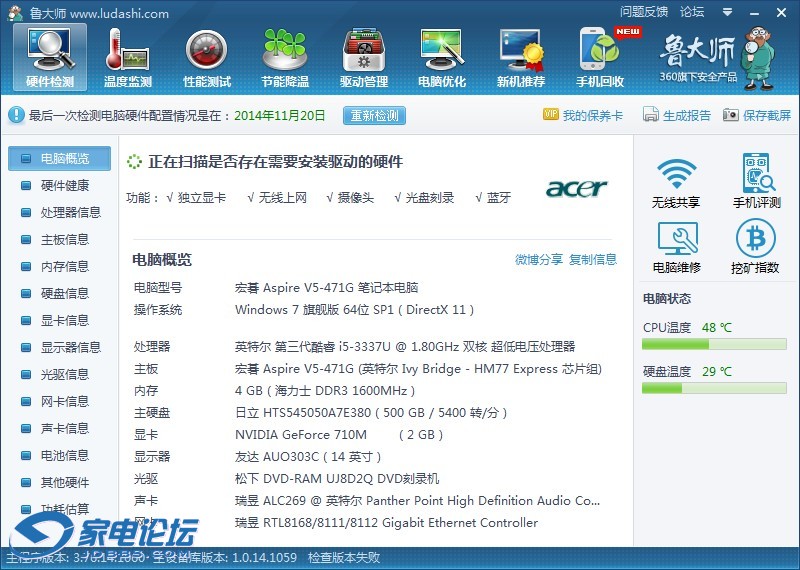Click the 复制信息 copy info link

coord(593,260)
